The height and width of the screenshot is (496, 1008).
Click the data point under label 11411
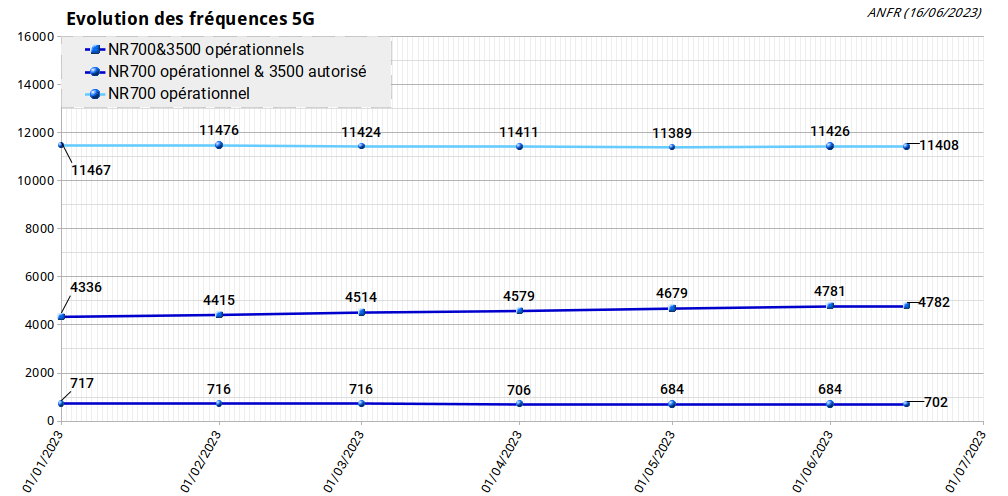pos(519,146)
